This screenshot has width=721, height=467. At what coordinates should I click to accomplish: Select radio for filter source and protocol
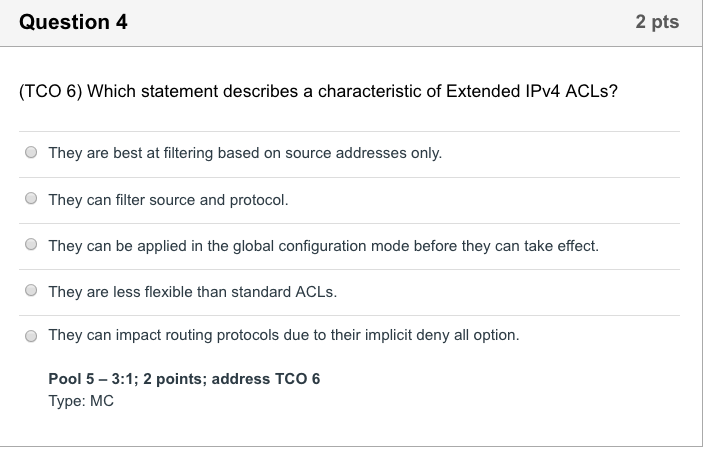(31, 198)
